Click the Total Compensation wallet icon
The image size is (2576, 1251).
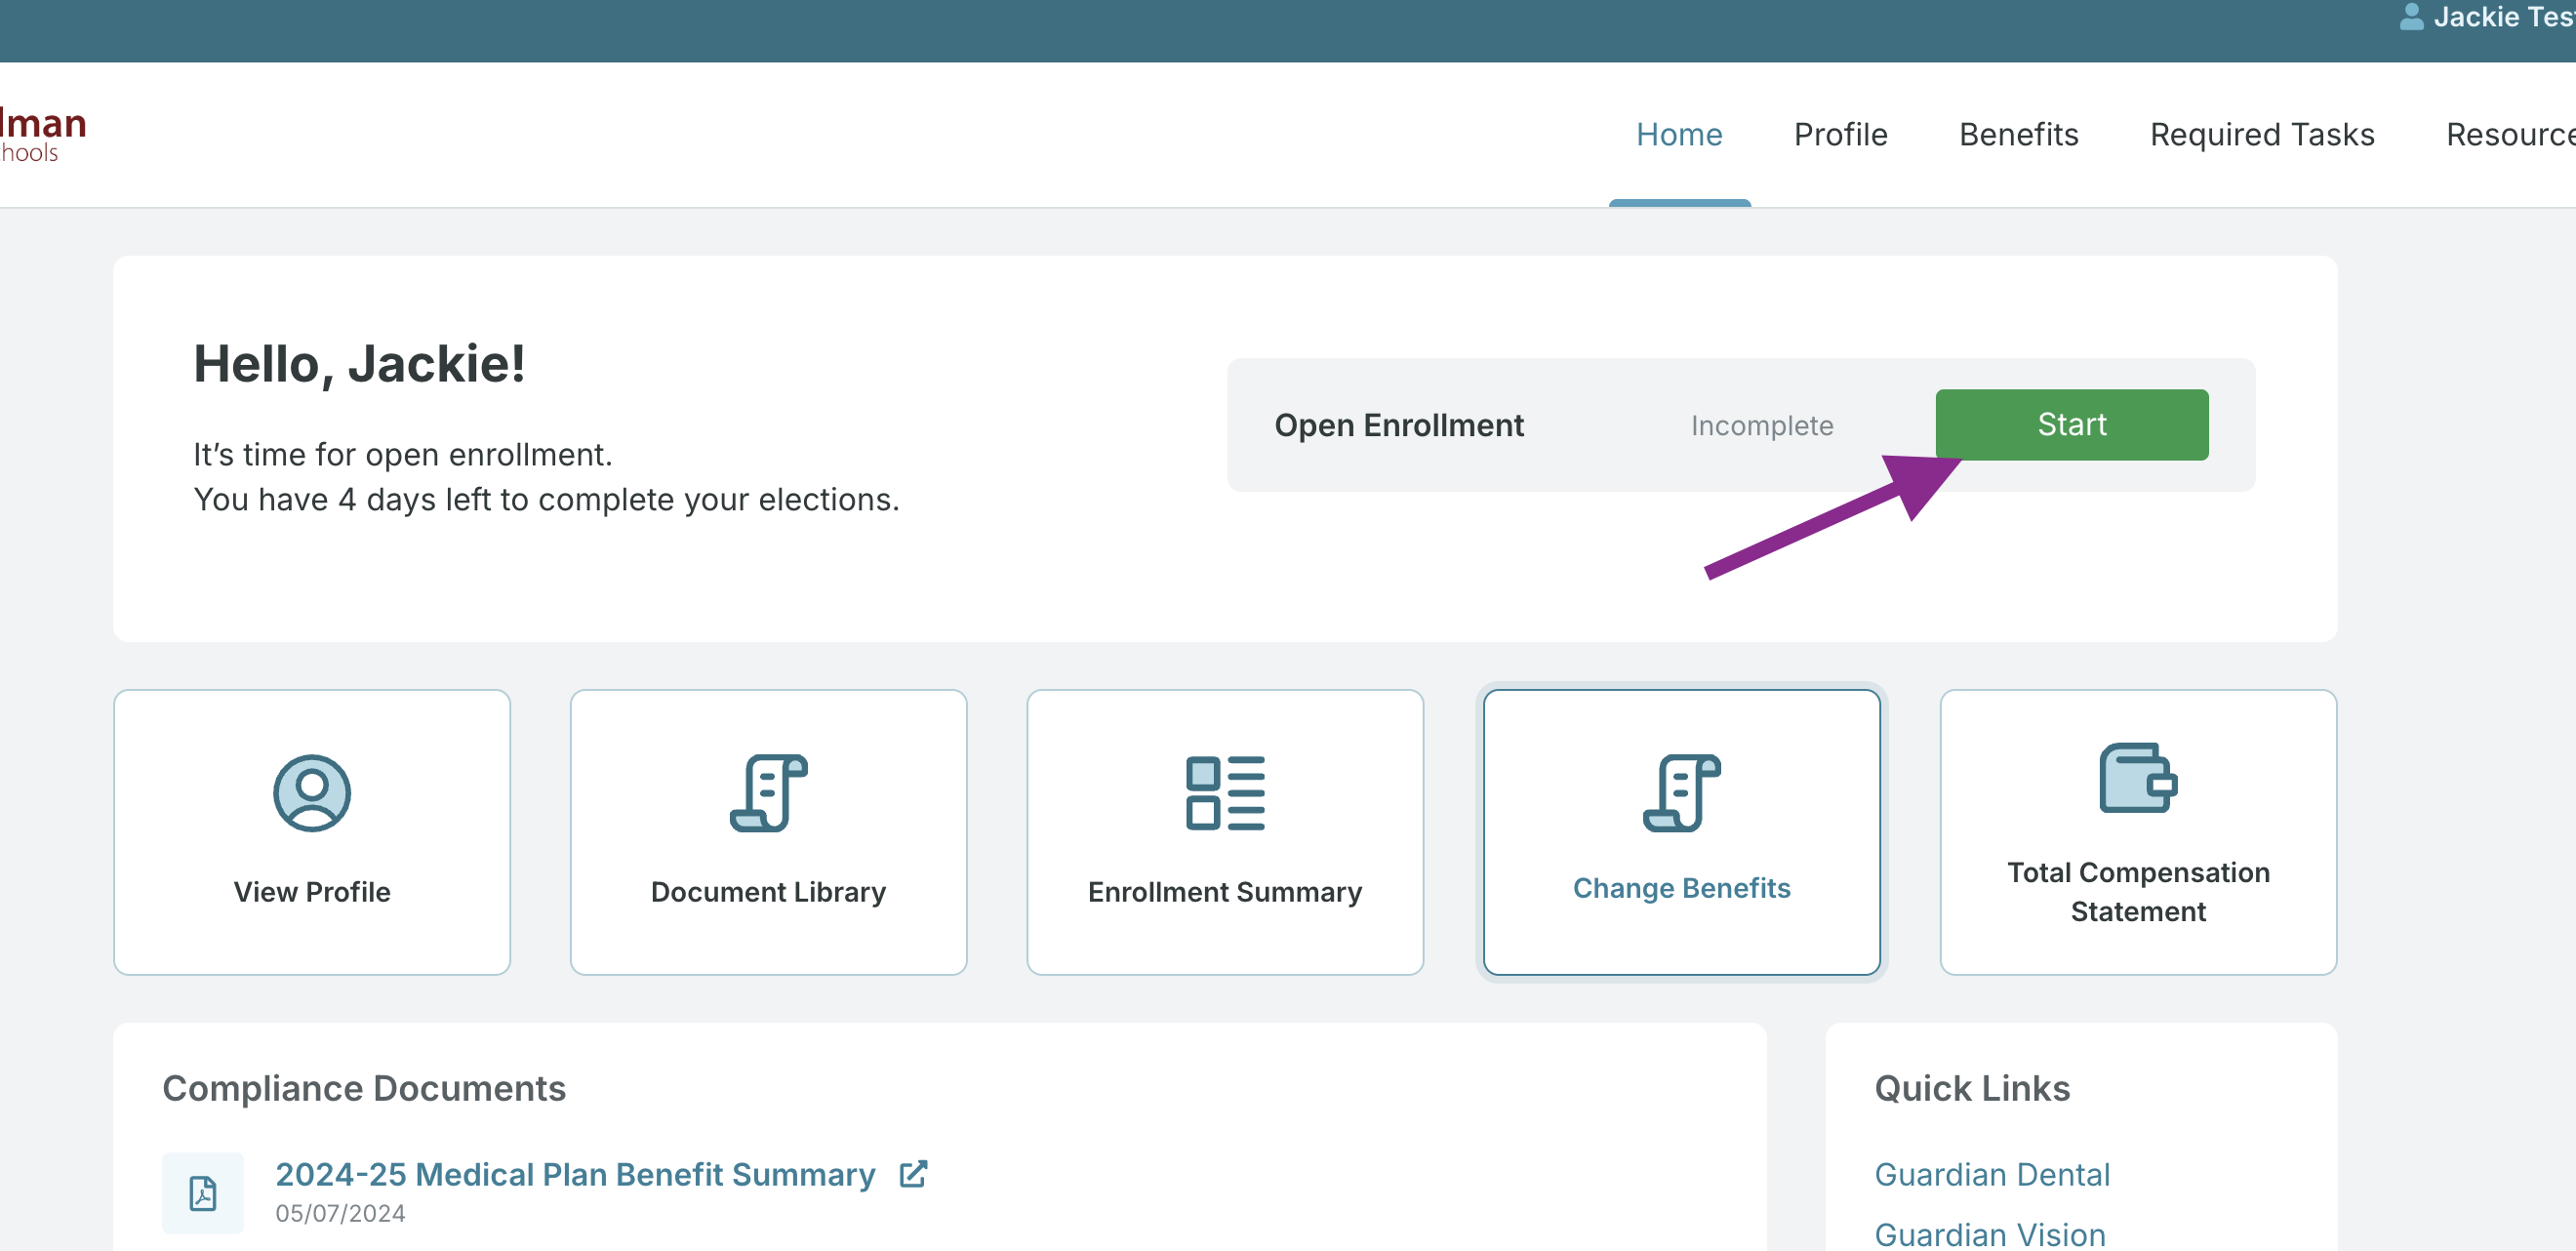click(x=2138, y=778)
